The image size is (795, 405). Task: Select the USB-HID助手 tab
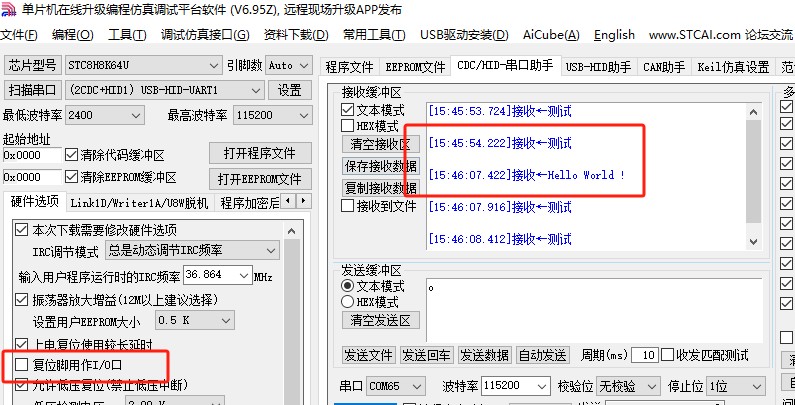point(598,66)
